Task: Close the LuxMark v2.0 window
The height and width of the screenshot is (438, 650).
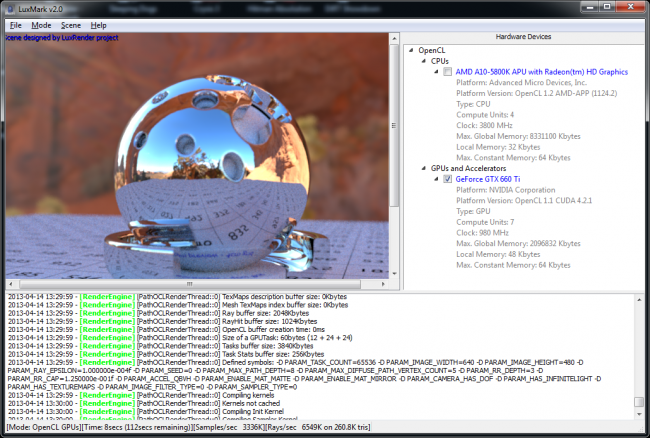Action: [x=631, y=7]
